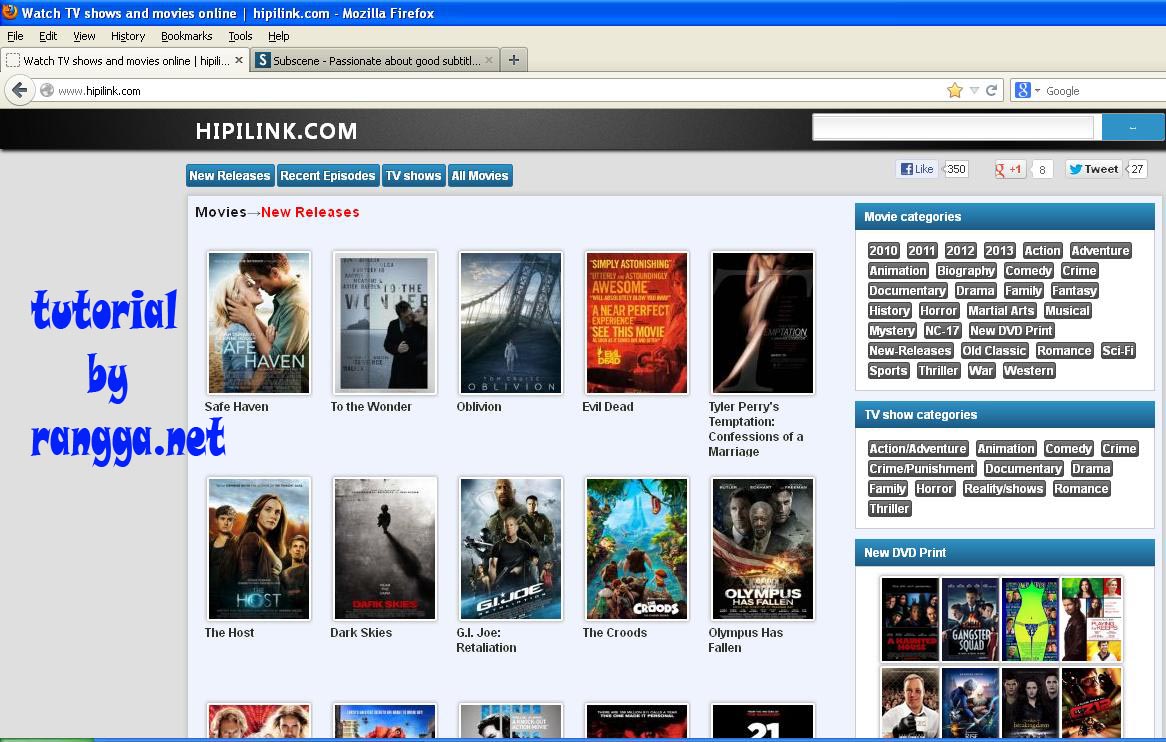Open The Croods movie poster
1166x742 pixels.
(637, 549)
